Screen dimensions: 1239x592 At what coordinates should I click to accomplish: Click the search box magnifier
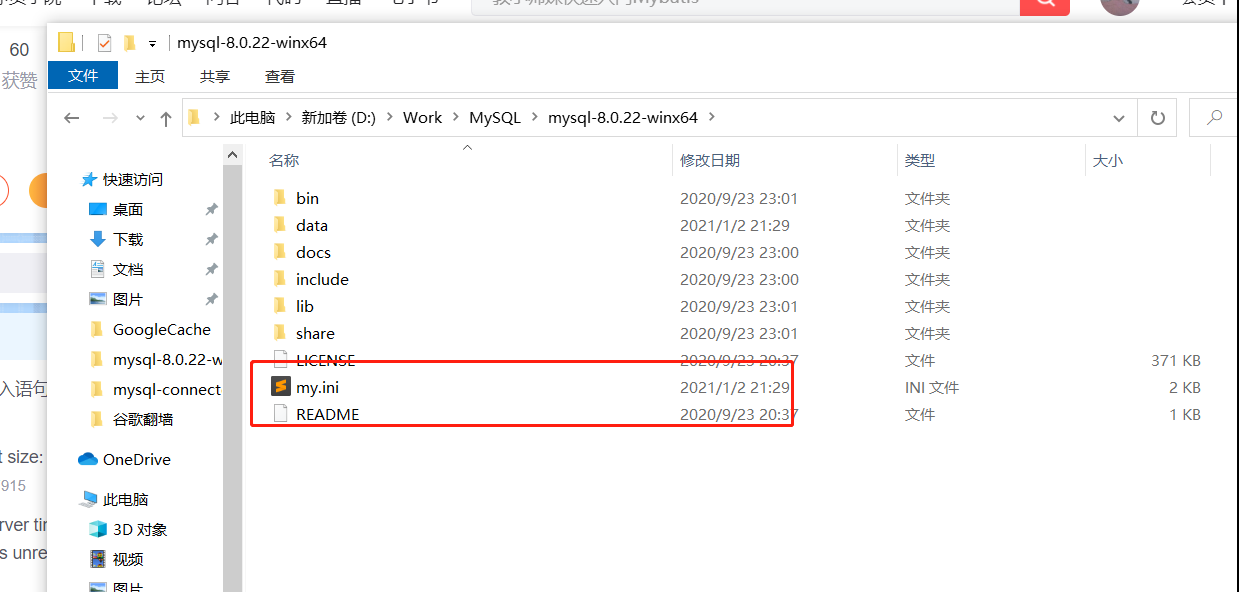[x=1214, y=118]
